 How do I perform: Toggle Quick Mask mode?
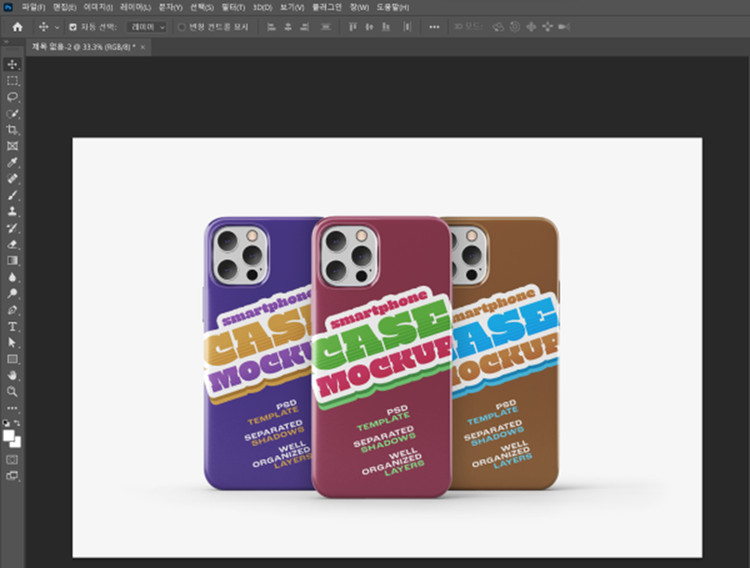12,459
